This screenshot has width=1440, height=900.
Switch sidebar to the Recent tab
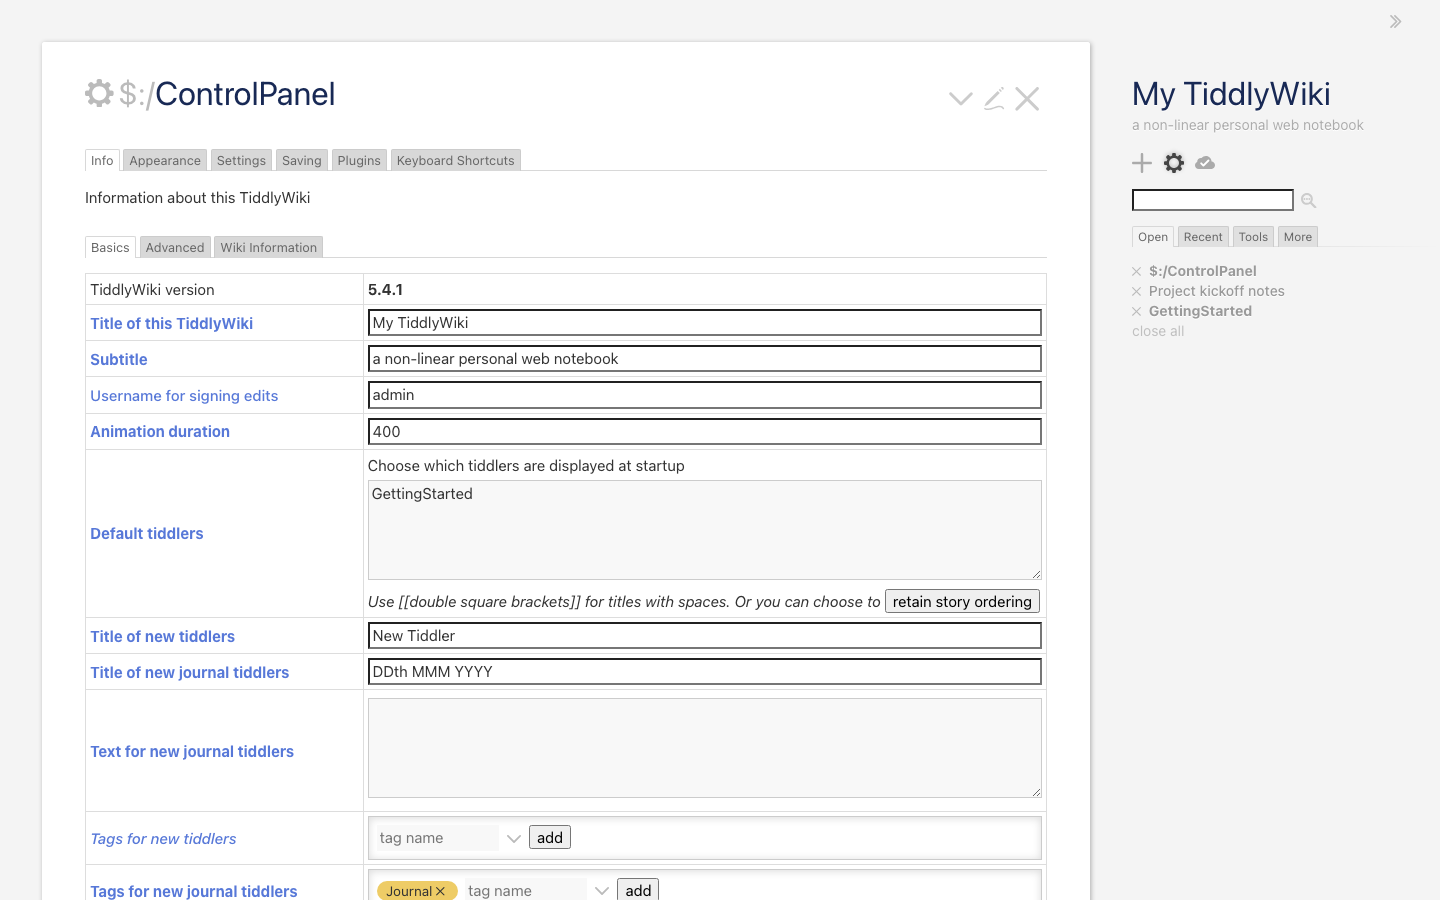(1203, 237)
